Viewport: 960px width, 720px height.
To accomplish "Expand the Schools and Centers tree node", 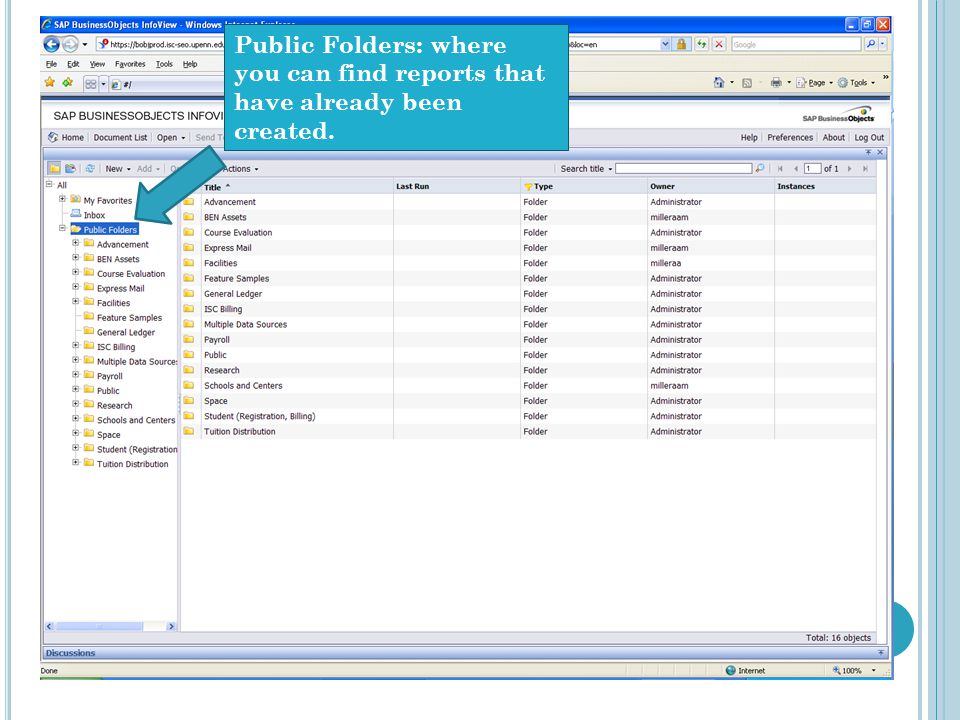I will (76, 419).
